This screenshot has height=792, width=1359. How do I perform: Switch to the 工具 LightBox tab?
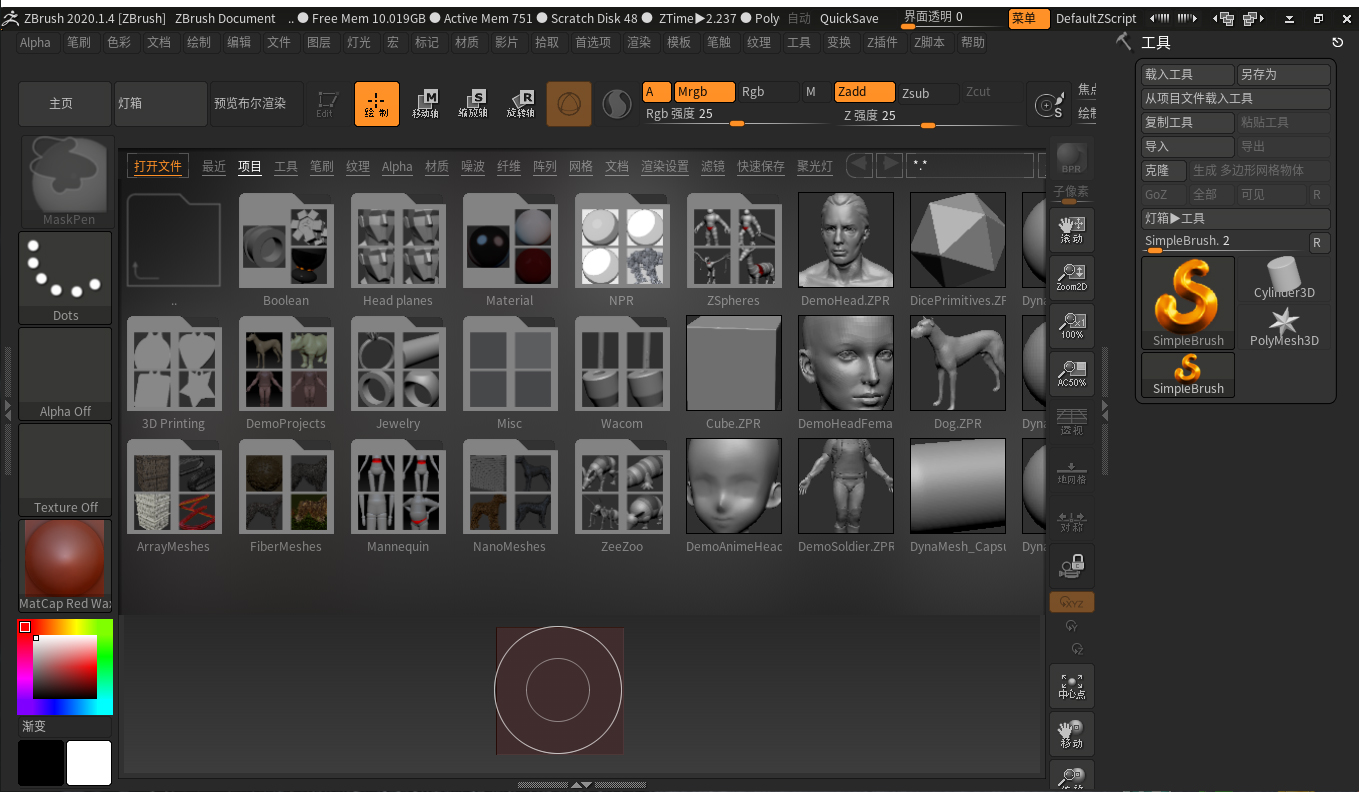(x=286, y=166)
